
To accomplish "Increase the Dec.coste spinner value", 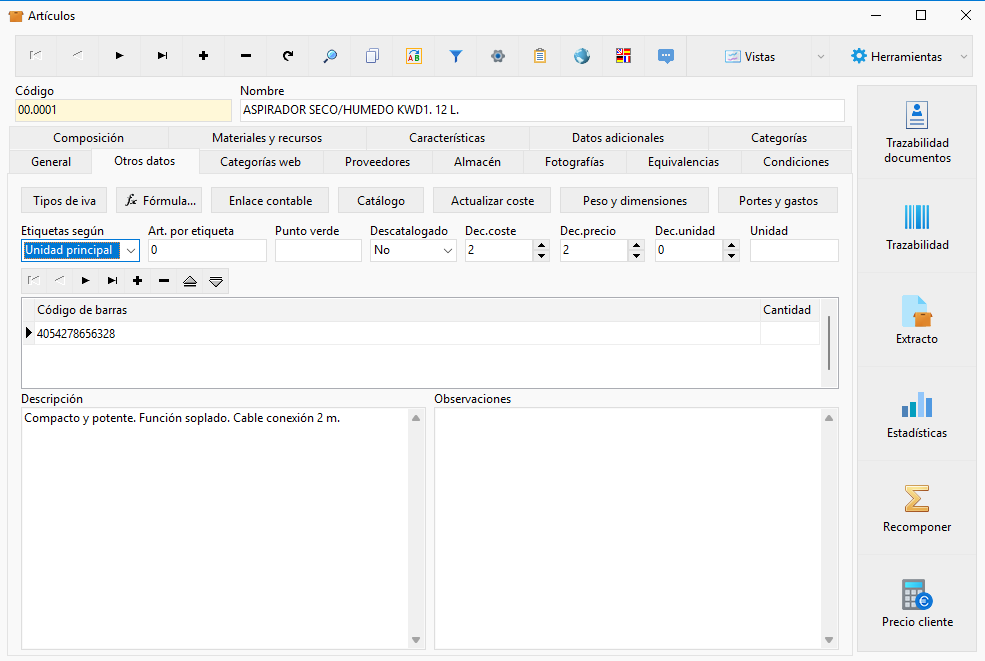I will point(541,245).
